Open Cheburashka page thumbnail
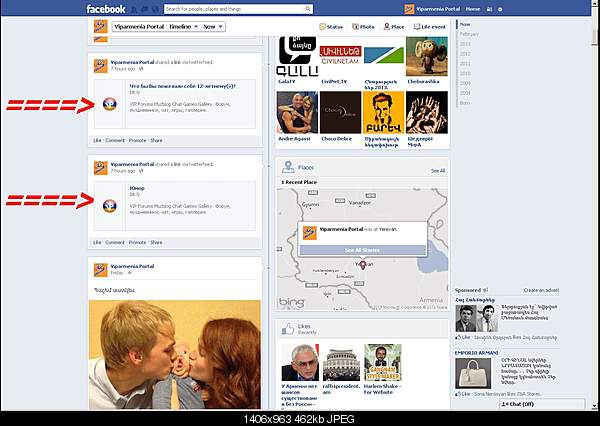 point(427,56)
